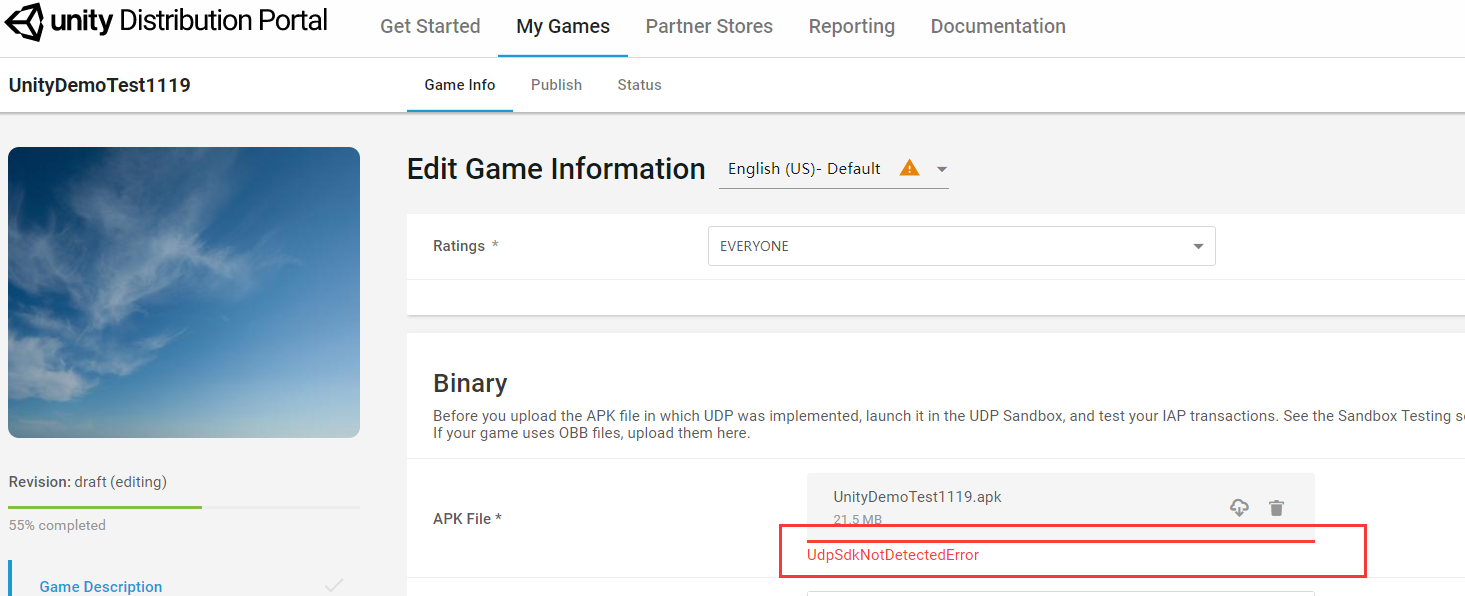Switch to the Publish tab
Image resolution: width=1465 pixels, height=596 pixels.
pyautogui.click(x=556, y=85)
